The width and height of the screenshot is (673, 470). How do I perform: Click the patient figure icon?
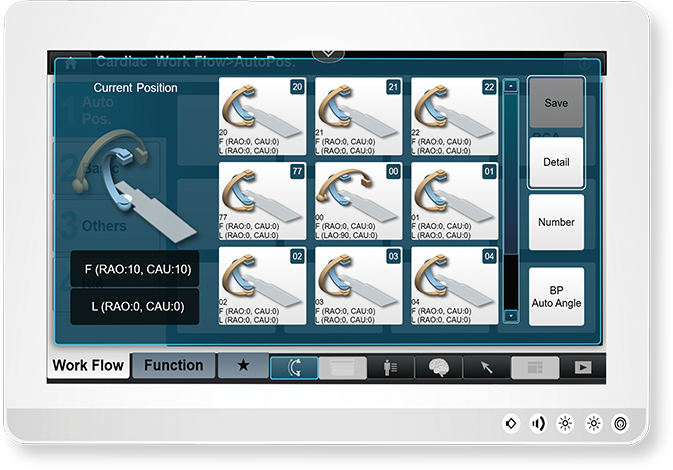[x=390, y=367]
